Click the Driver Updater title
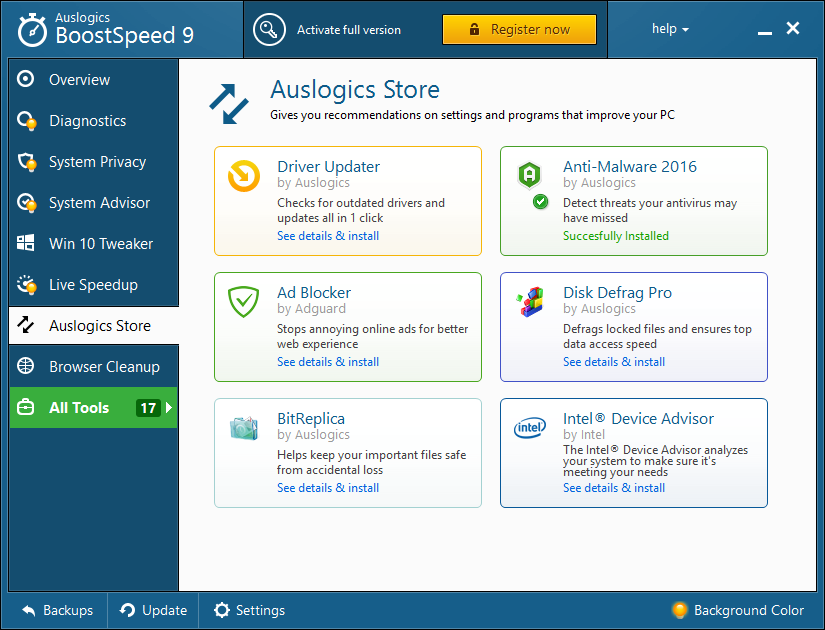The height and width of the screenshot is (630, 825). coord(328,167)
